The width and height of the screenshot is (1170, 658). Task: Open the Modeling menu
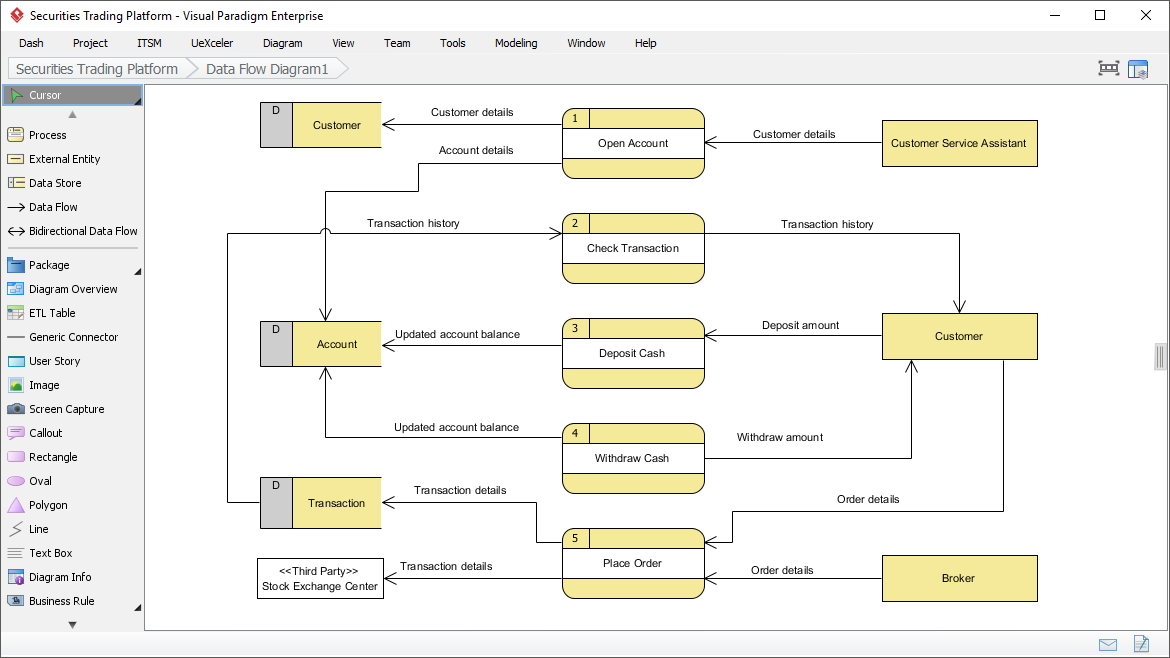pos(516,43)
